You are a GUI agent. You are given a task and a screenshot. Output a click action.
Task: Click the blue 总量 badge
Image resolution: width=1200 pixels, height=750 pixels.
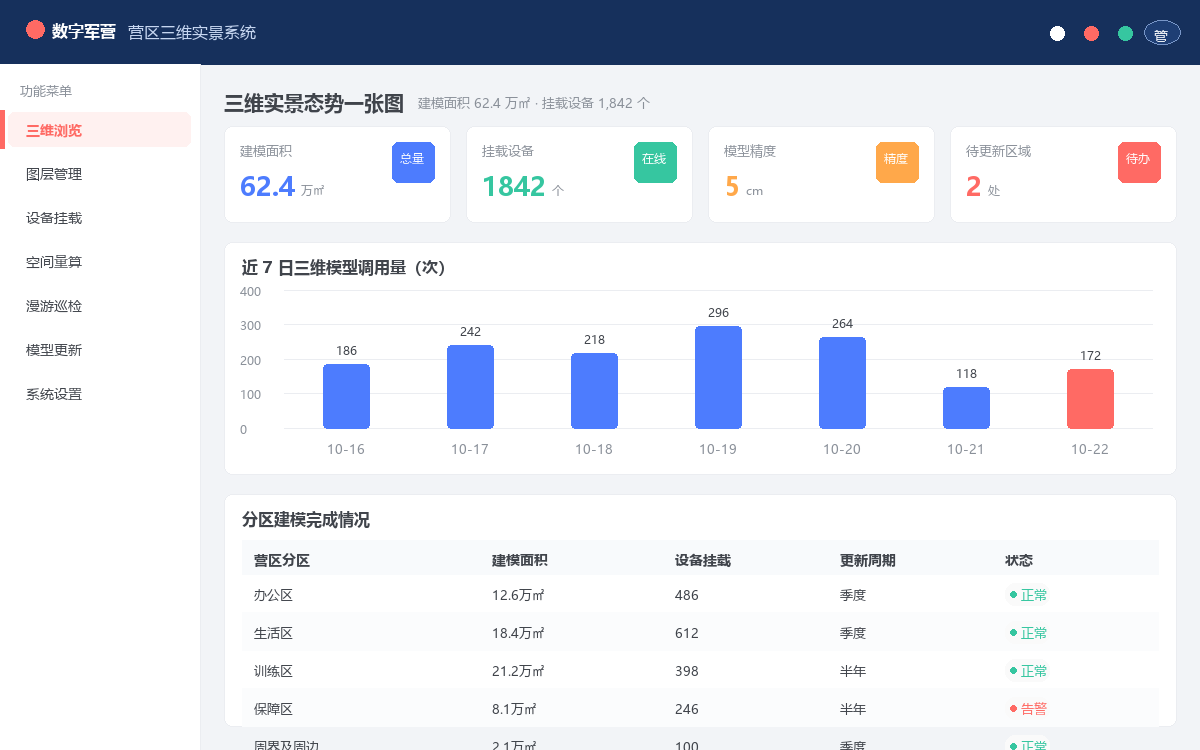click(413, 162)
